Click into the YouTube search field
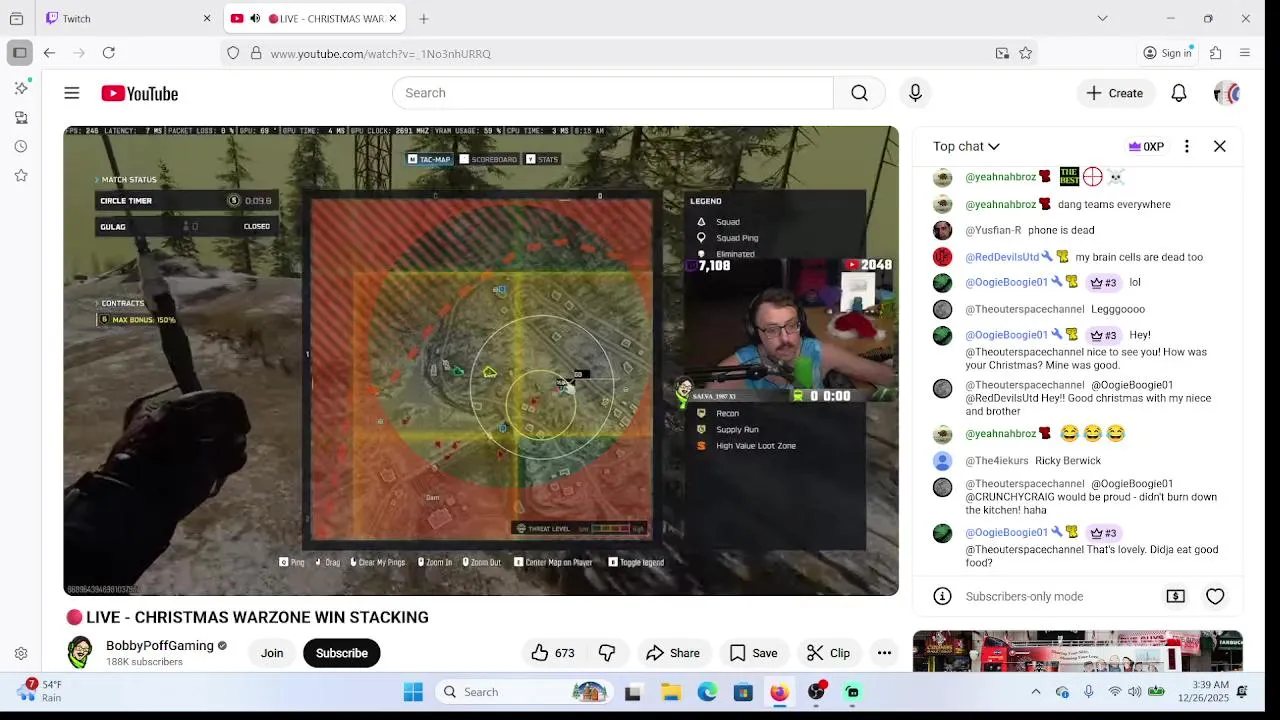 [612, 93]
